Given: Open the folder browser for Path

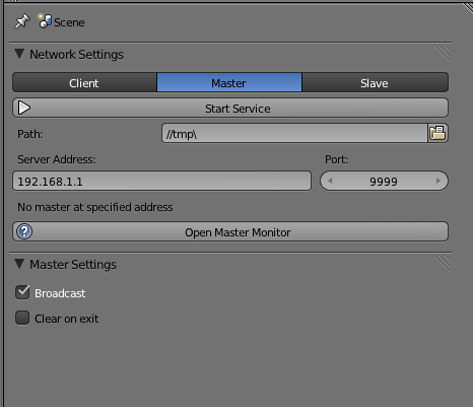Looking at the screenshot, I should (x=438, y=133).
